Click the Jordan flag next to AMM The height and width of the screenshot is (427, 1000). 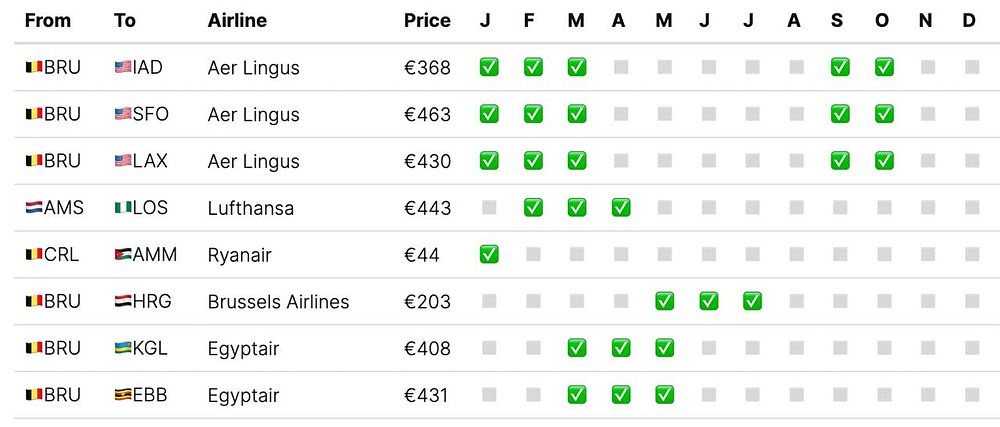123,255
